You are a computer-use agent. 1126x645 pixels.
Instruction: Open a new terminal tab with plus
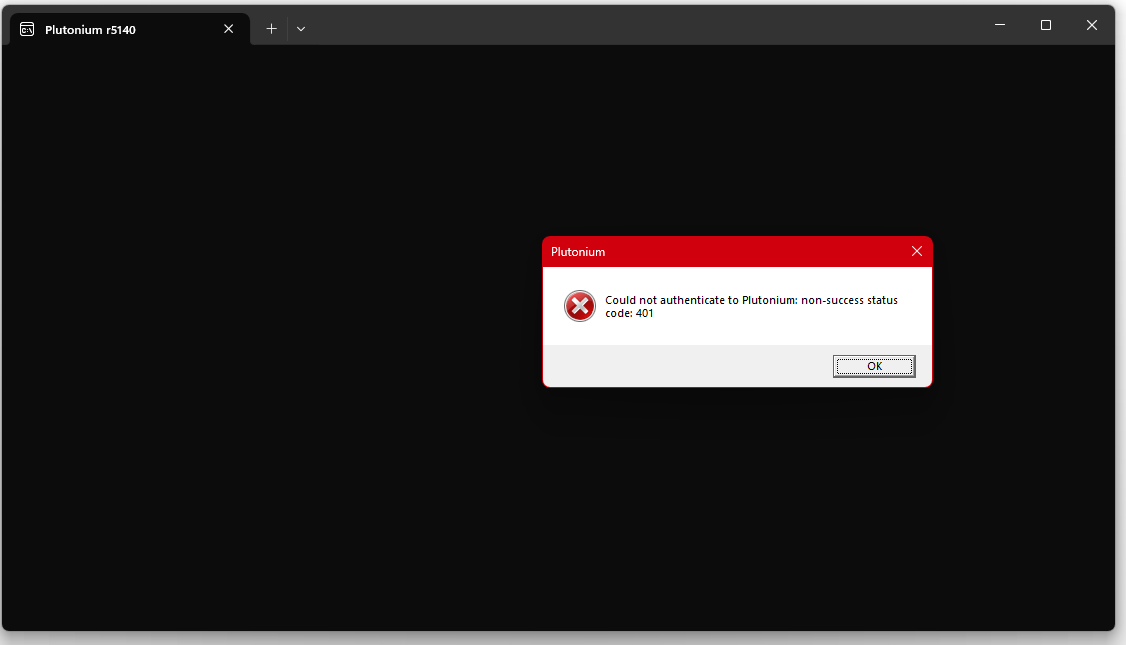click(x=271, y=29)
